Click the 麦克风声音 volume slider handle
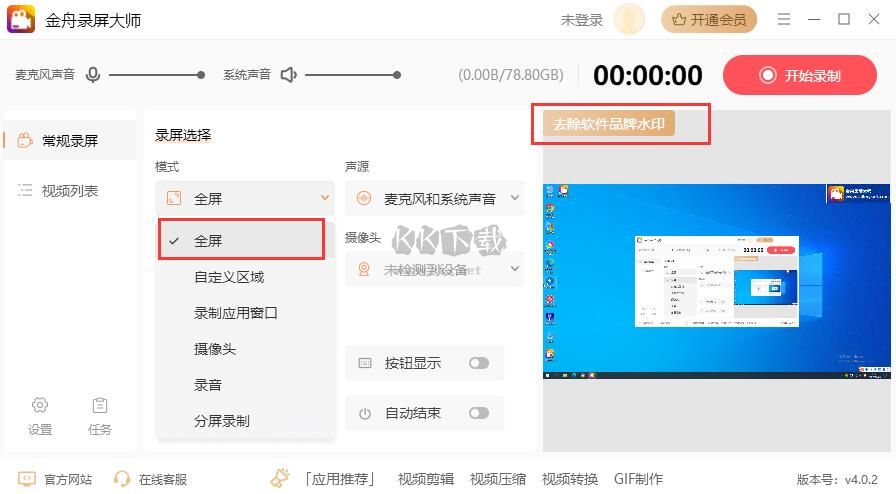The height and width of the screenshot is (494, 896). (201, 75)
